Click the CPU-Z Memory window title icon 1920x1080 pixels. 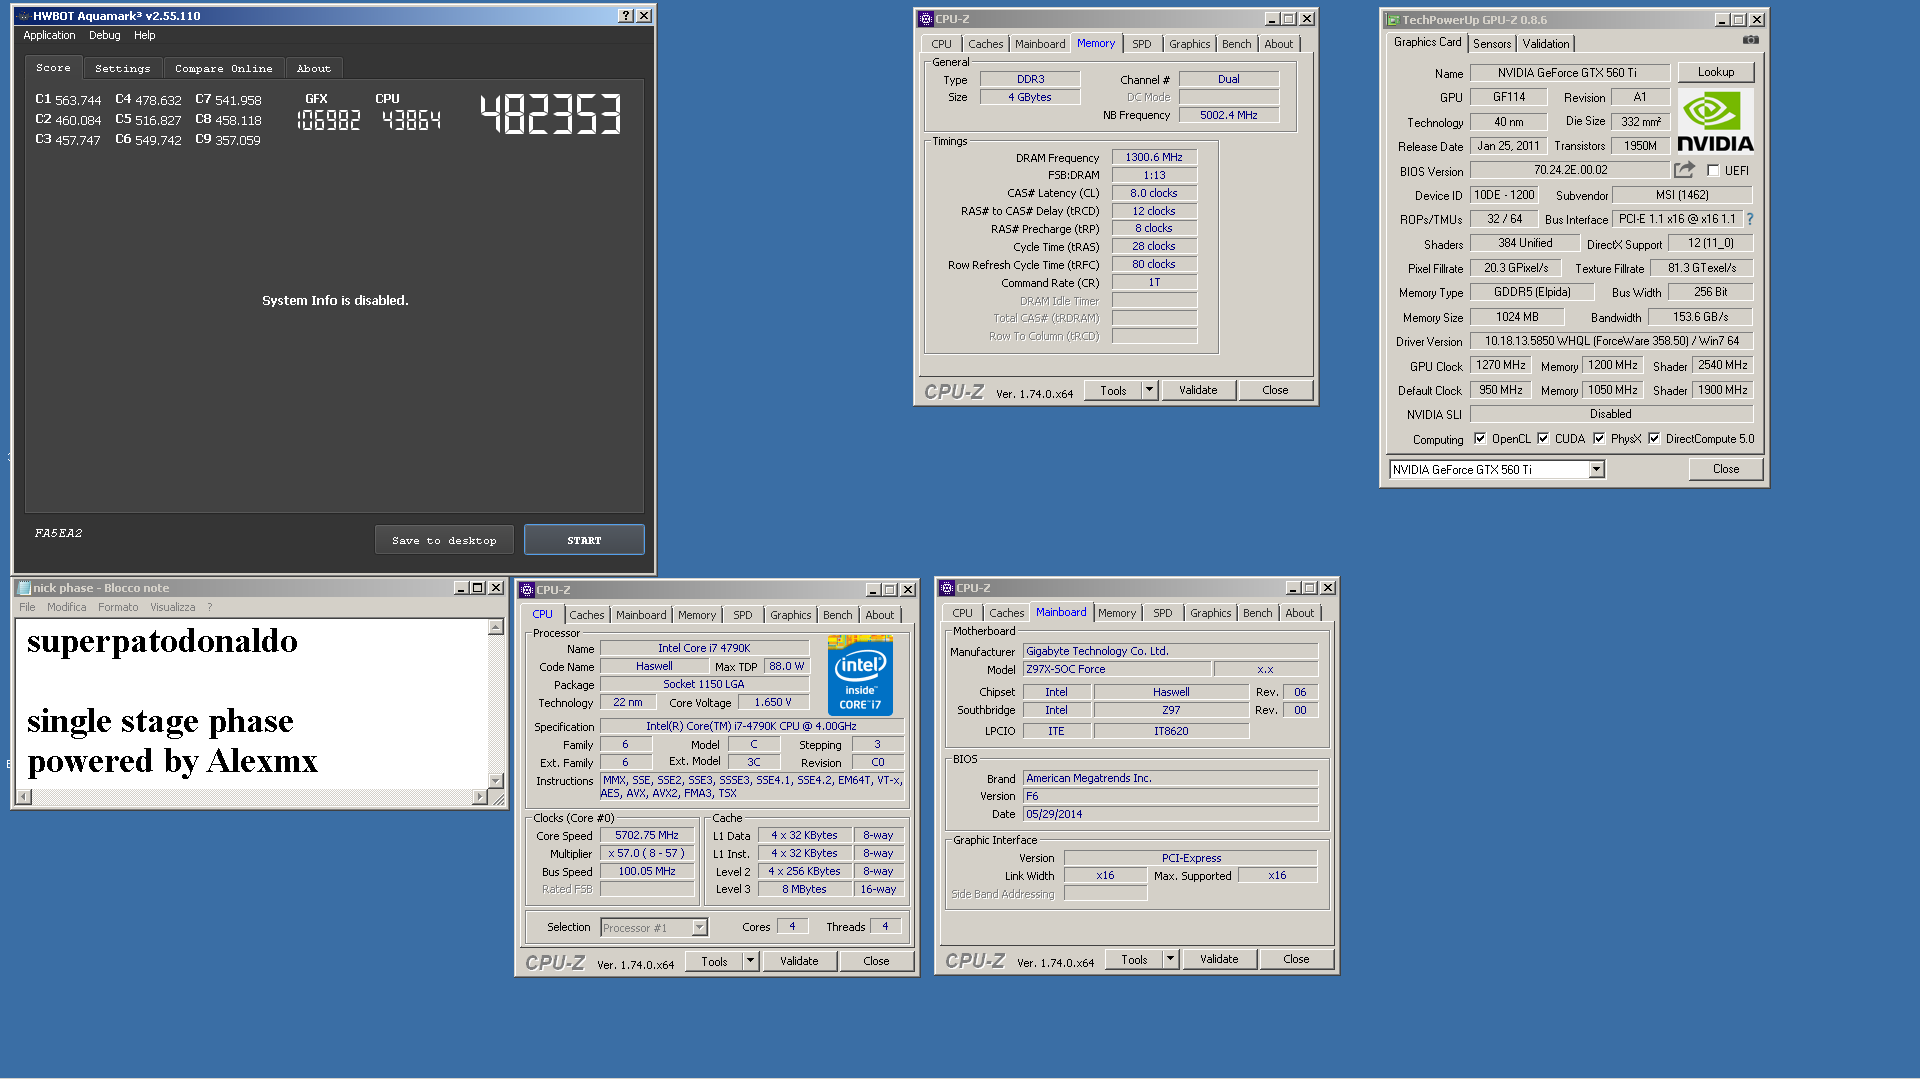[x=925, y=19]
